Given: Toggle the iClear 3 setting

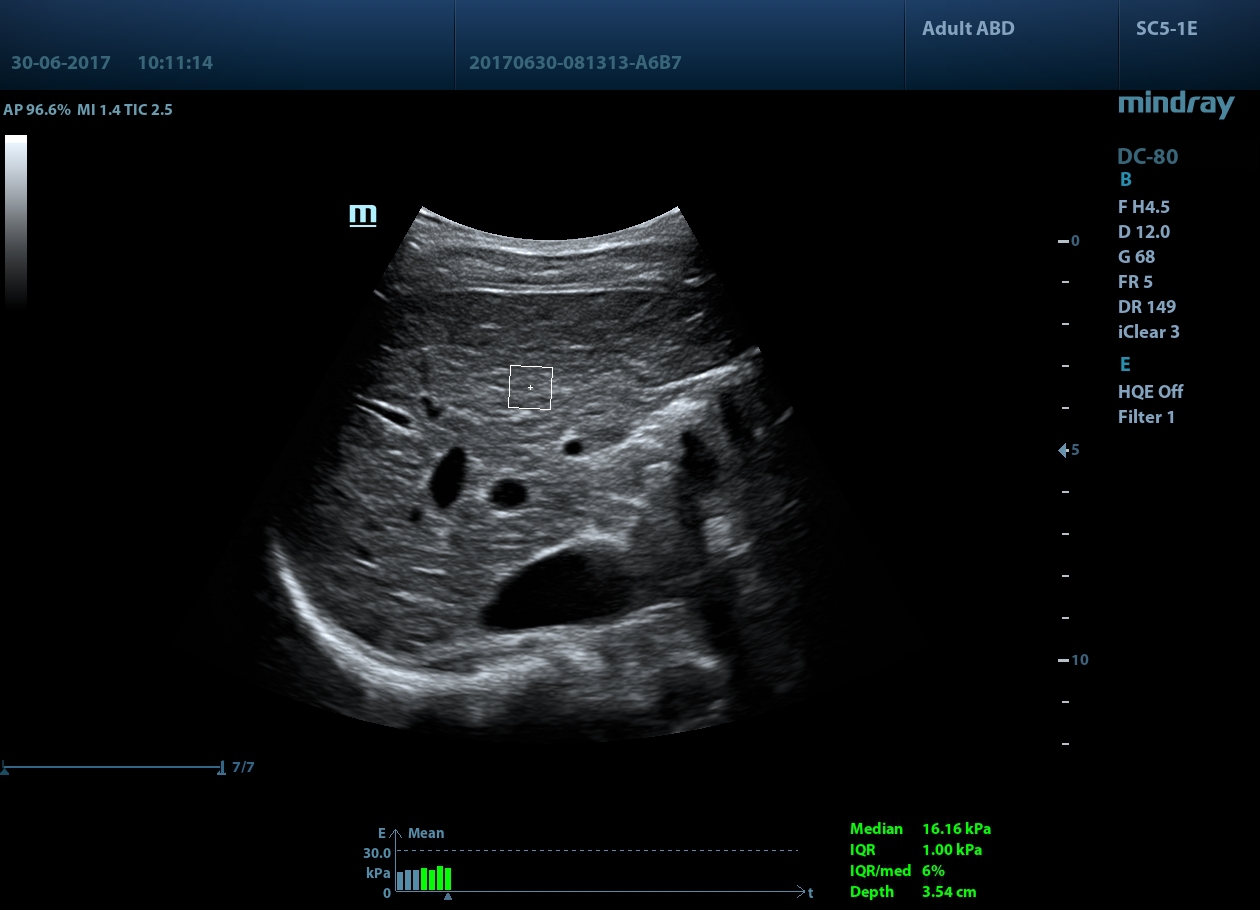Looking at the screenshot, I should [1148, 332].
